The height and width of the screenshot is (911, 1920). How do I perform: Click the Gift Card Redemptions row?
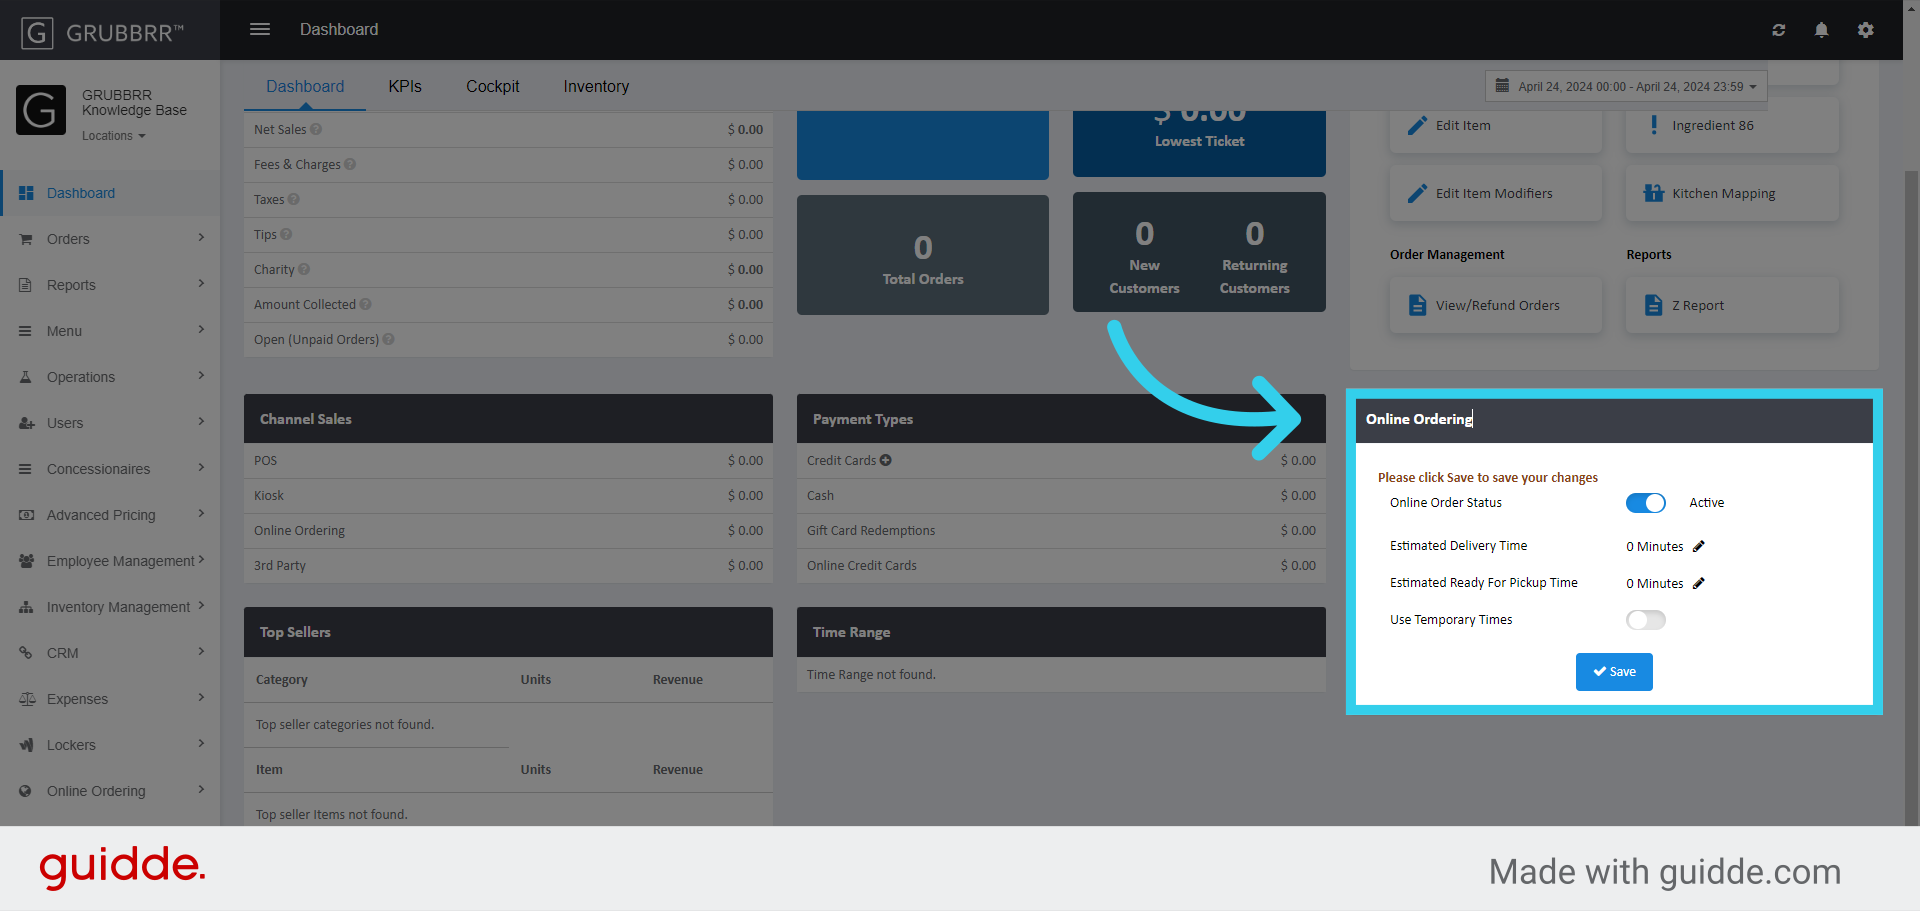(1061, 531)
